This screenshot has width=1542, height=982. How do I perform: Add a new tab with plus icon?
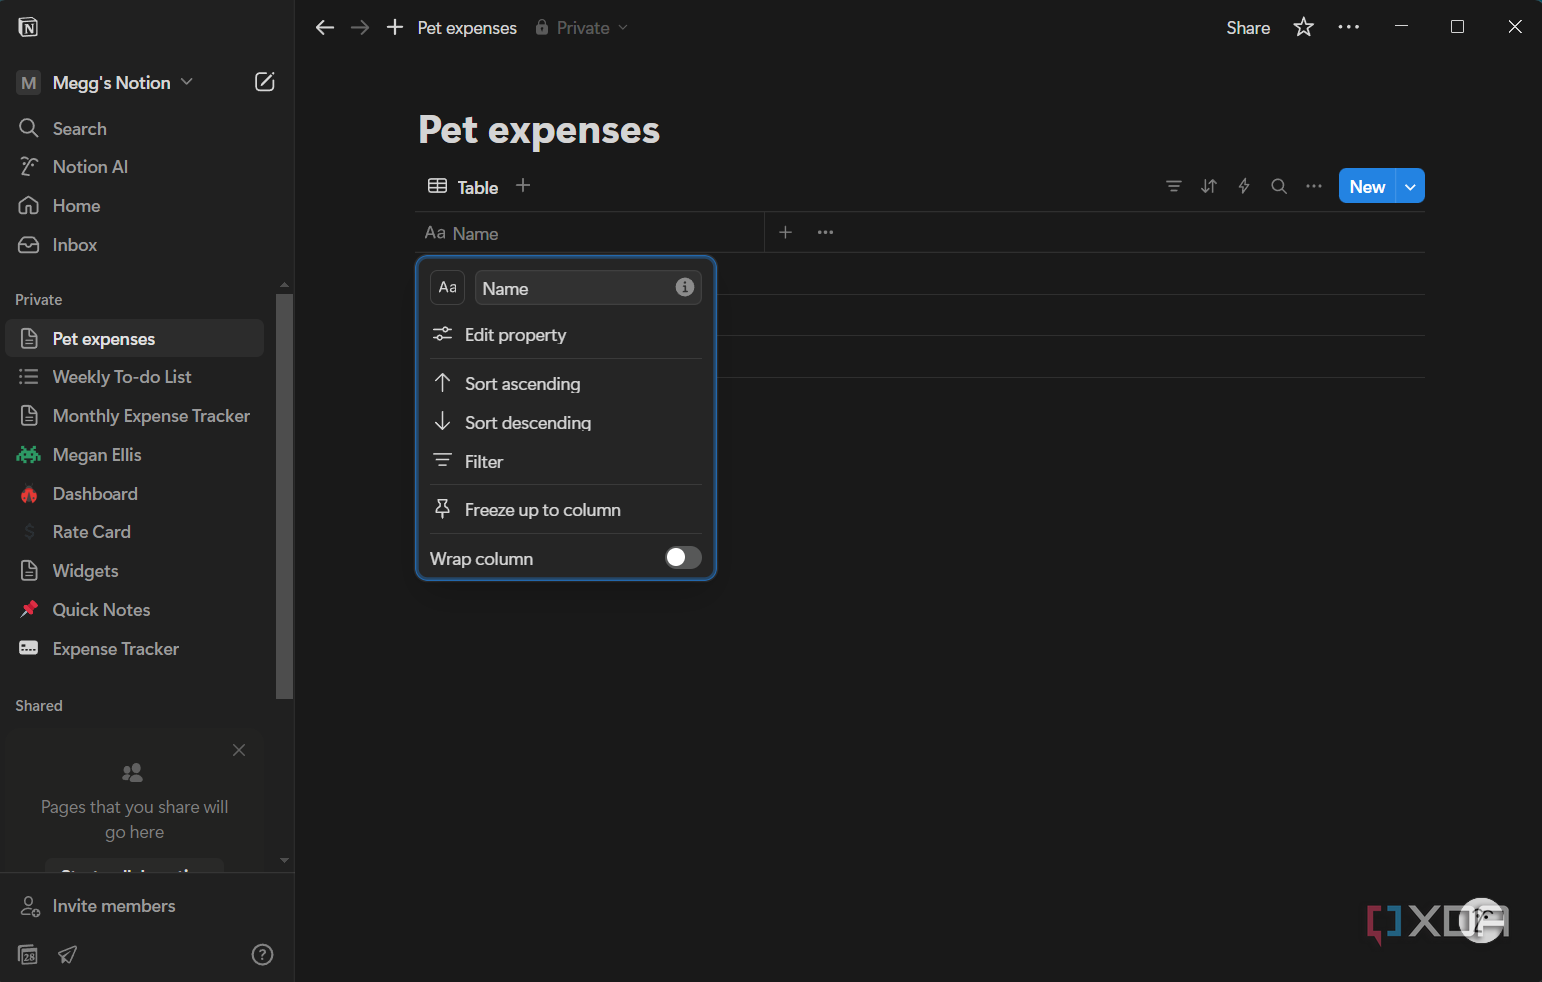tap(395, 27)
